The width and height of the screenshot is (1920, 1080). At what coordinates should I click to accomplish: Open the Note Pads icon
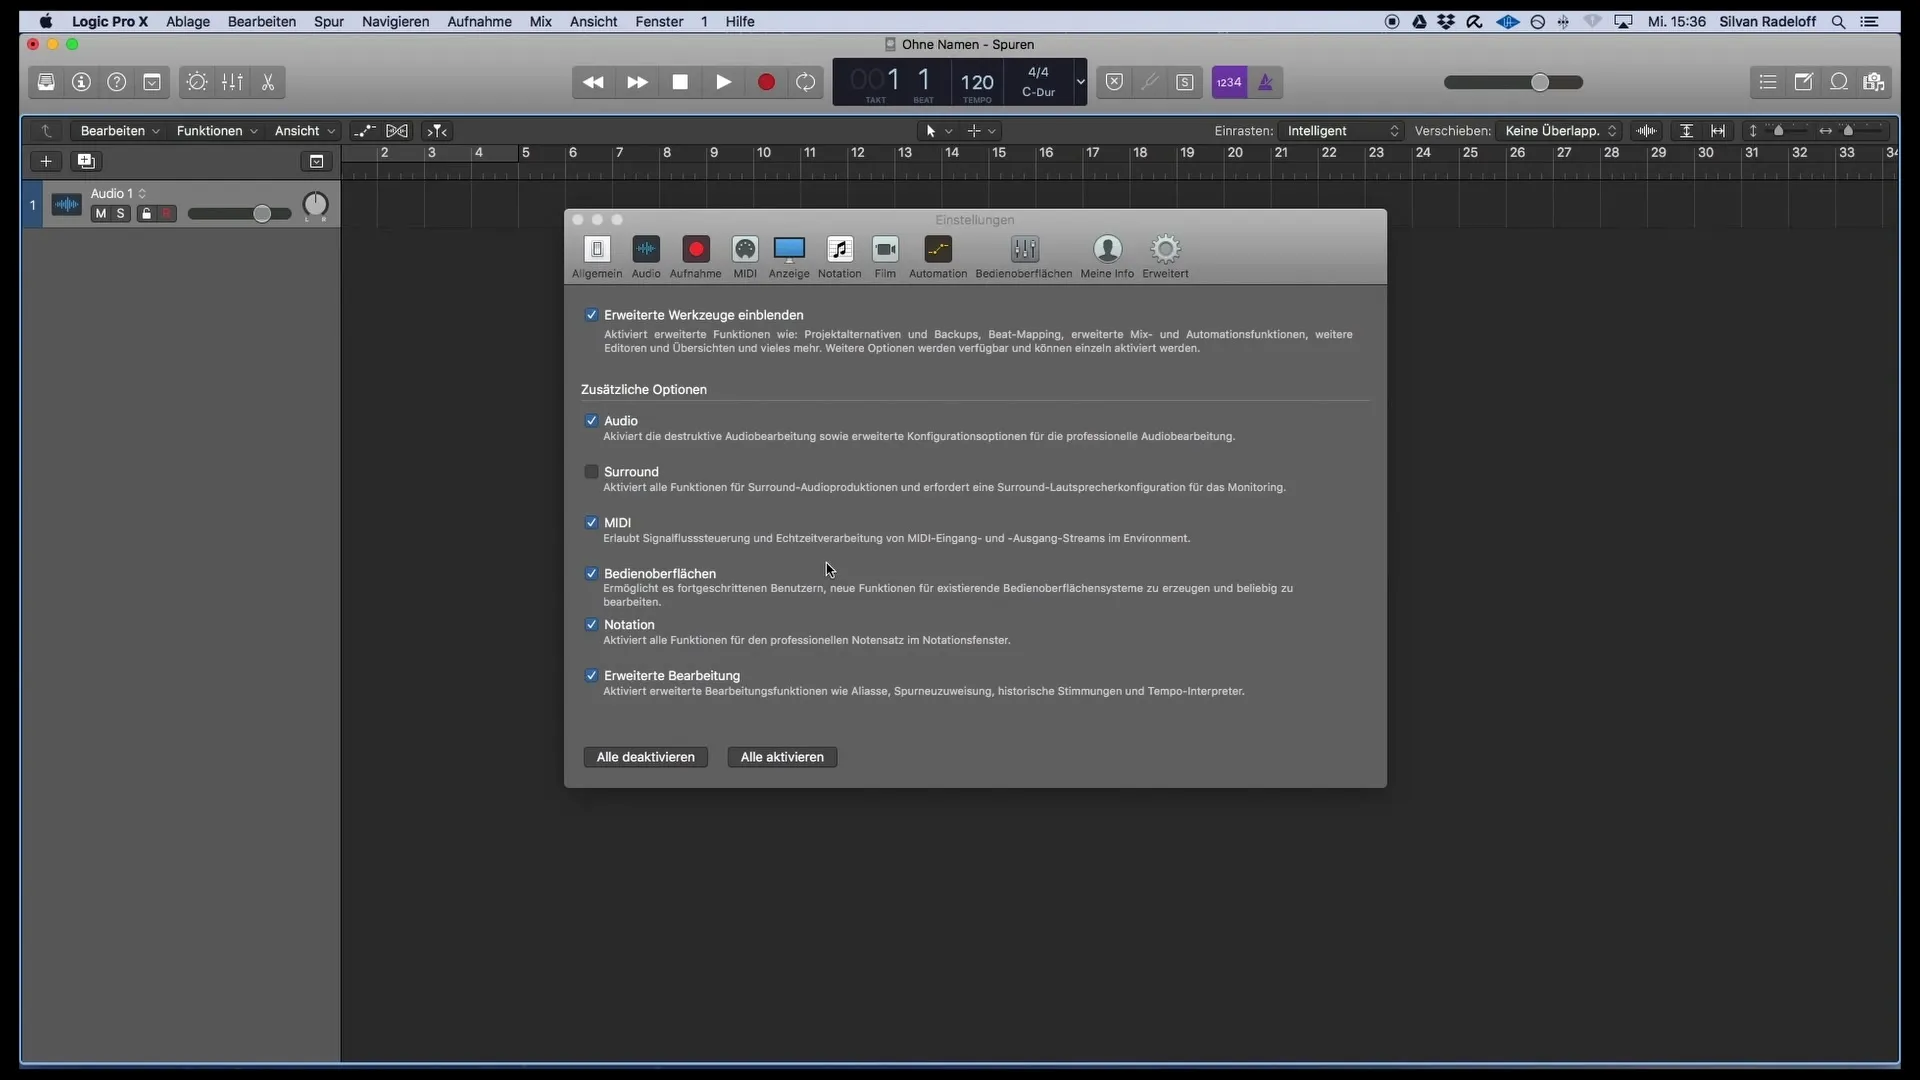1804,82
